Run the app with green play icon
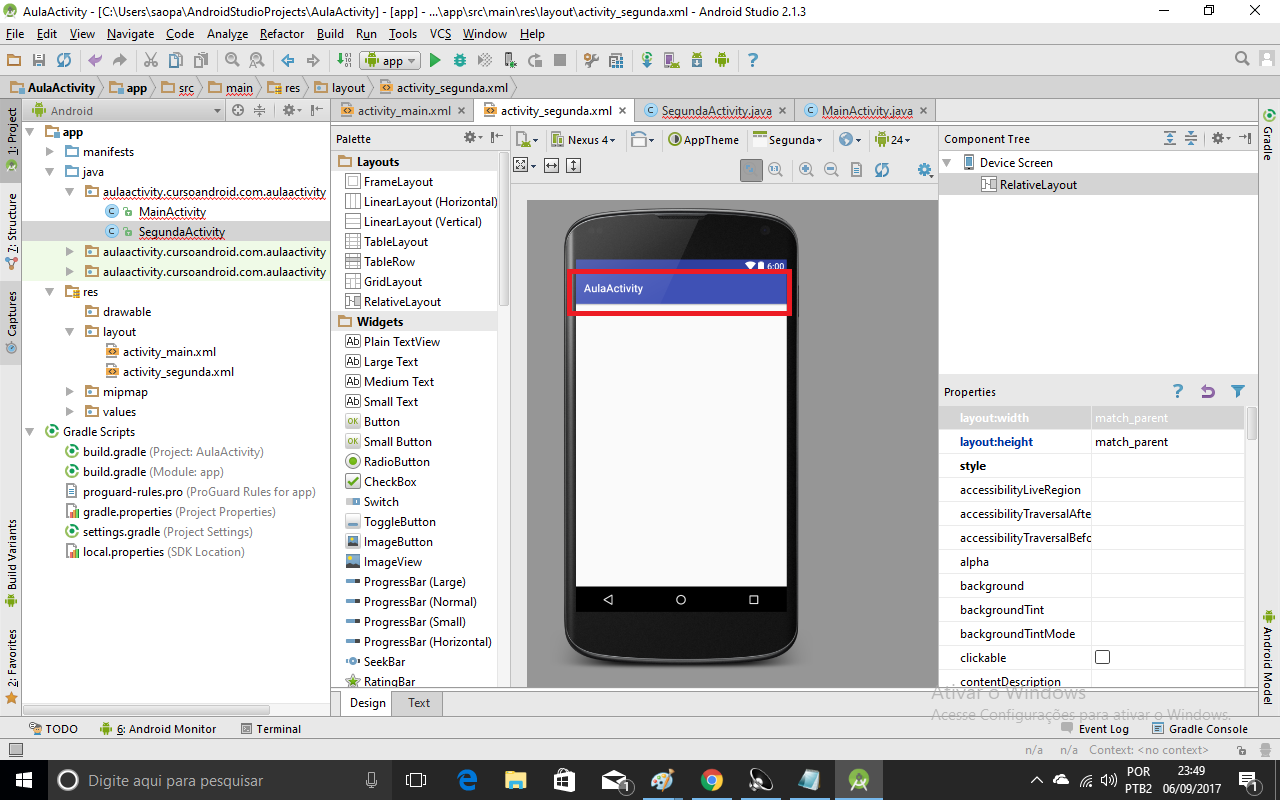1280x800 pixels. 435,60
